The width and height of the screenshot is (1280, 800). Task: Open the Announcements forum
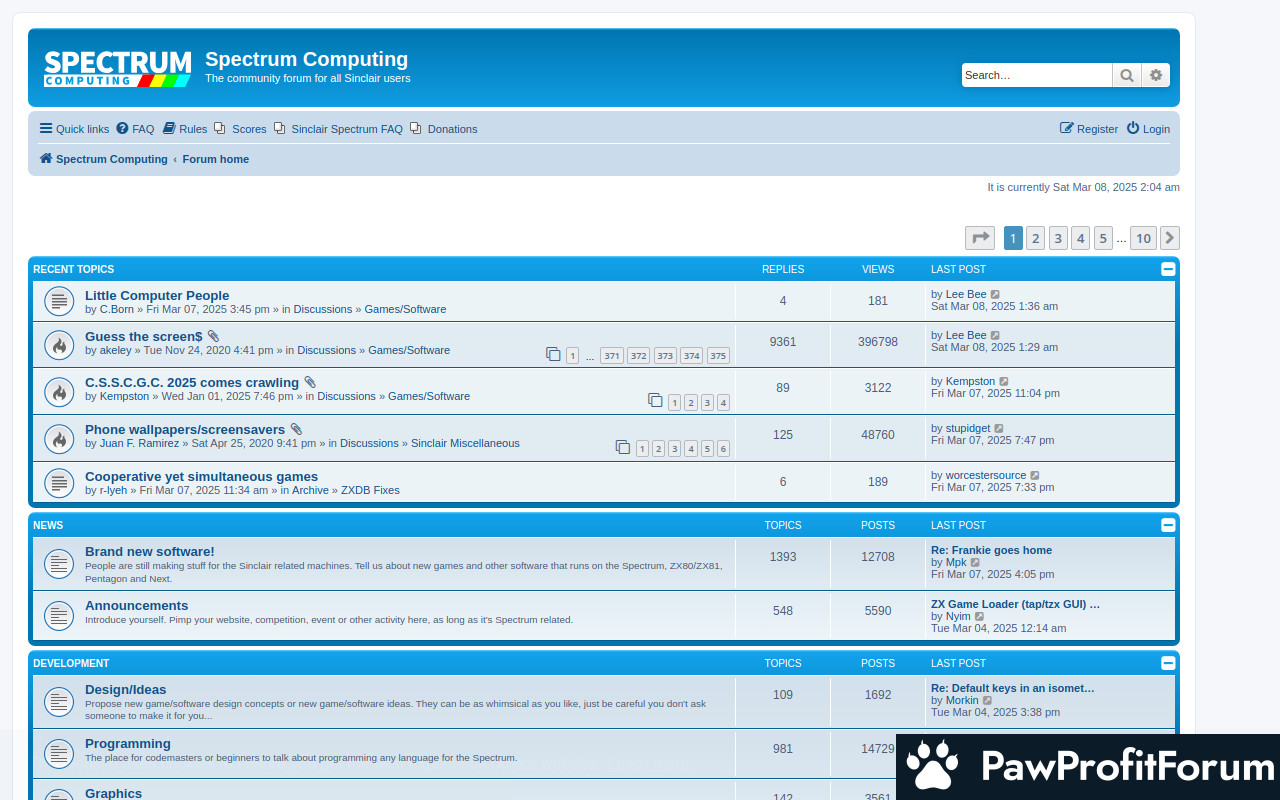136,605
